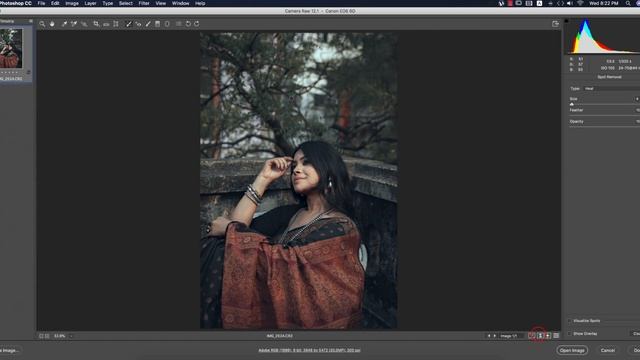Click the macOS volume icon in menu bar
Viewport: 640px width, 360px height.
tap(570, 3)
